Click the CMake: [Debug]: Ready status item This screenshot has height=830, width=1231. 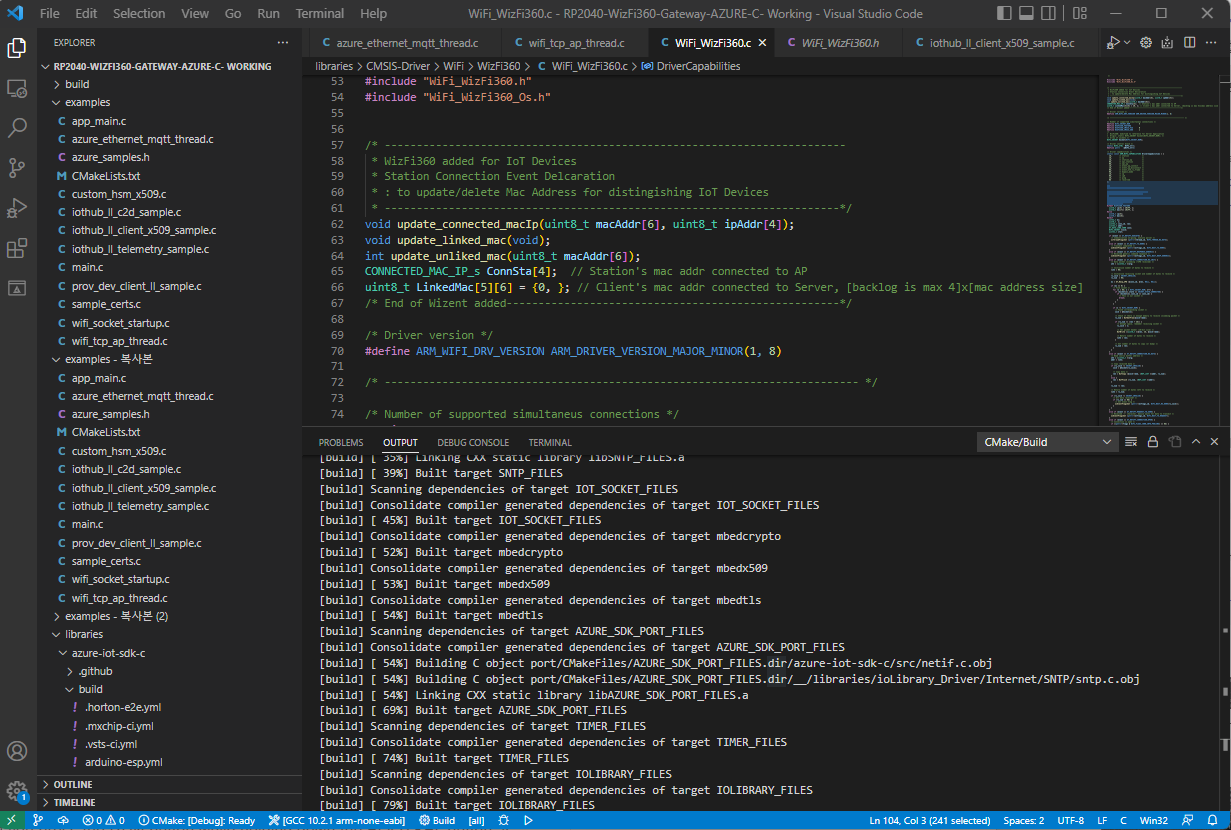point(197,820)
